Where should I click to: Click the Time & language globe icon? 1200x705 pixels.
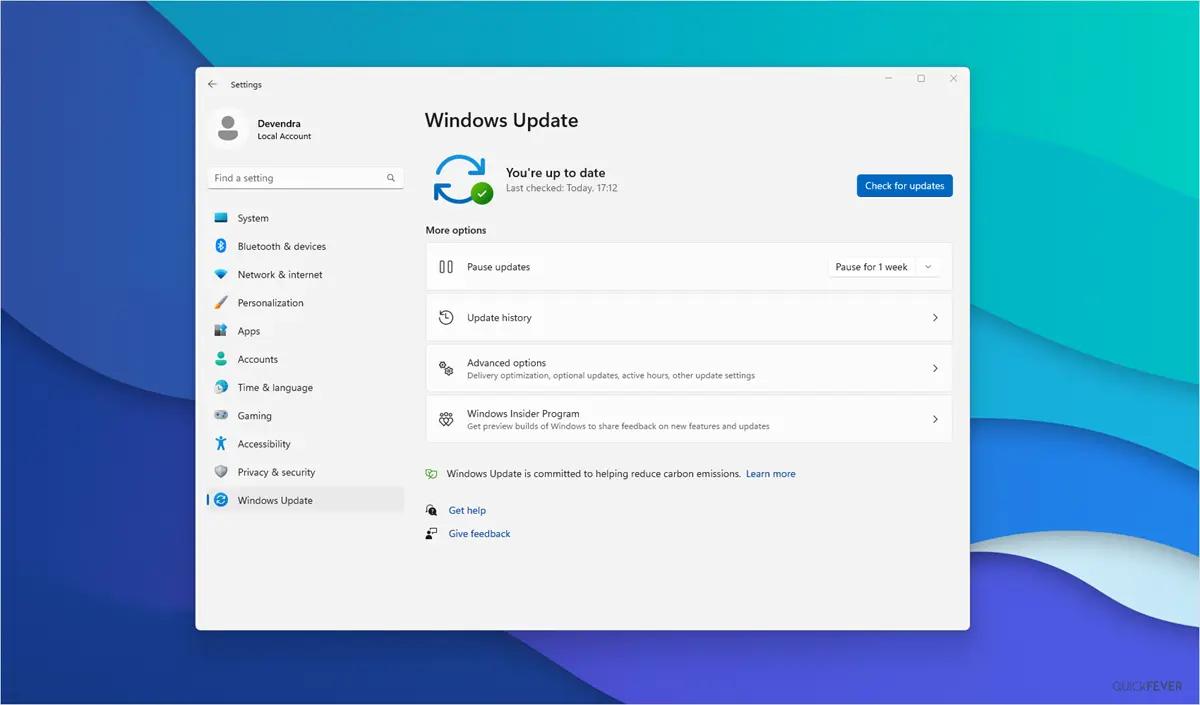click(x=221, y=387)
